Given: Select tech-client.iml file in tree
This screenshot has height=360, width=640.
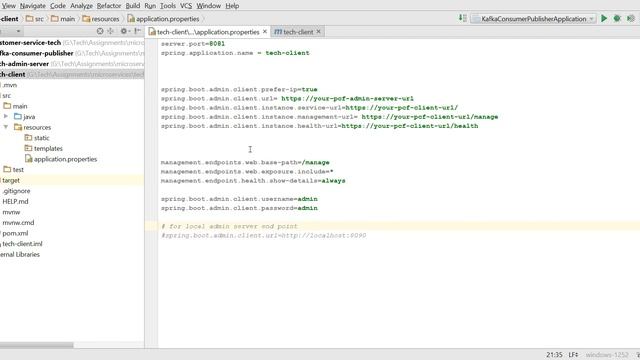Looking at the screenshot, I should click(x=22, y=244).
